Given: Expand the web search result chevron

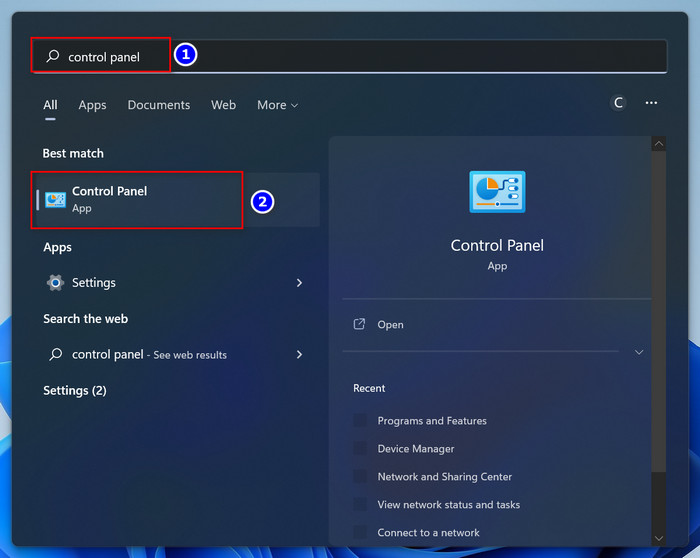Looking at the screenshot, I should 300,354.
